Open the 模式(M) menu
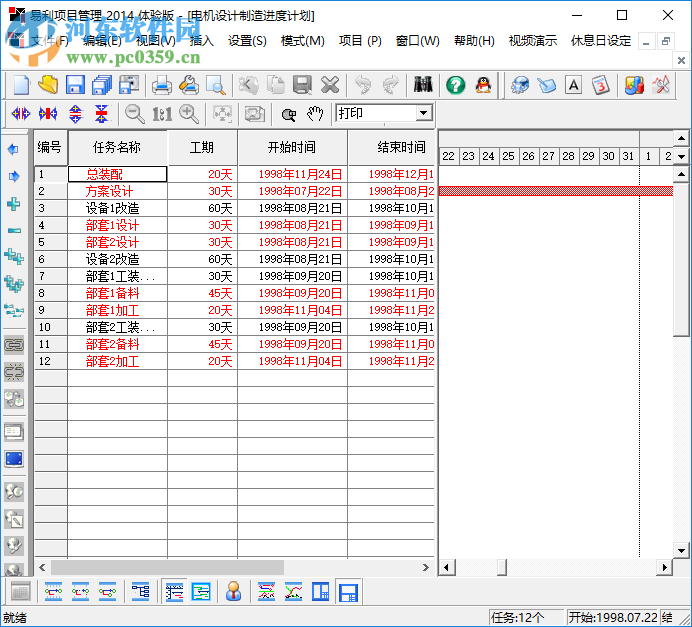692x627 pixels. pyautogui.click(x=303, y=41)
